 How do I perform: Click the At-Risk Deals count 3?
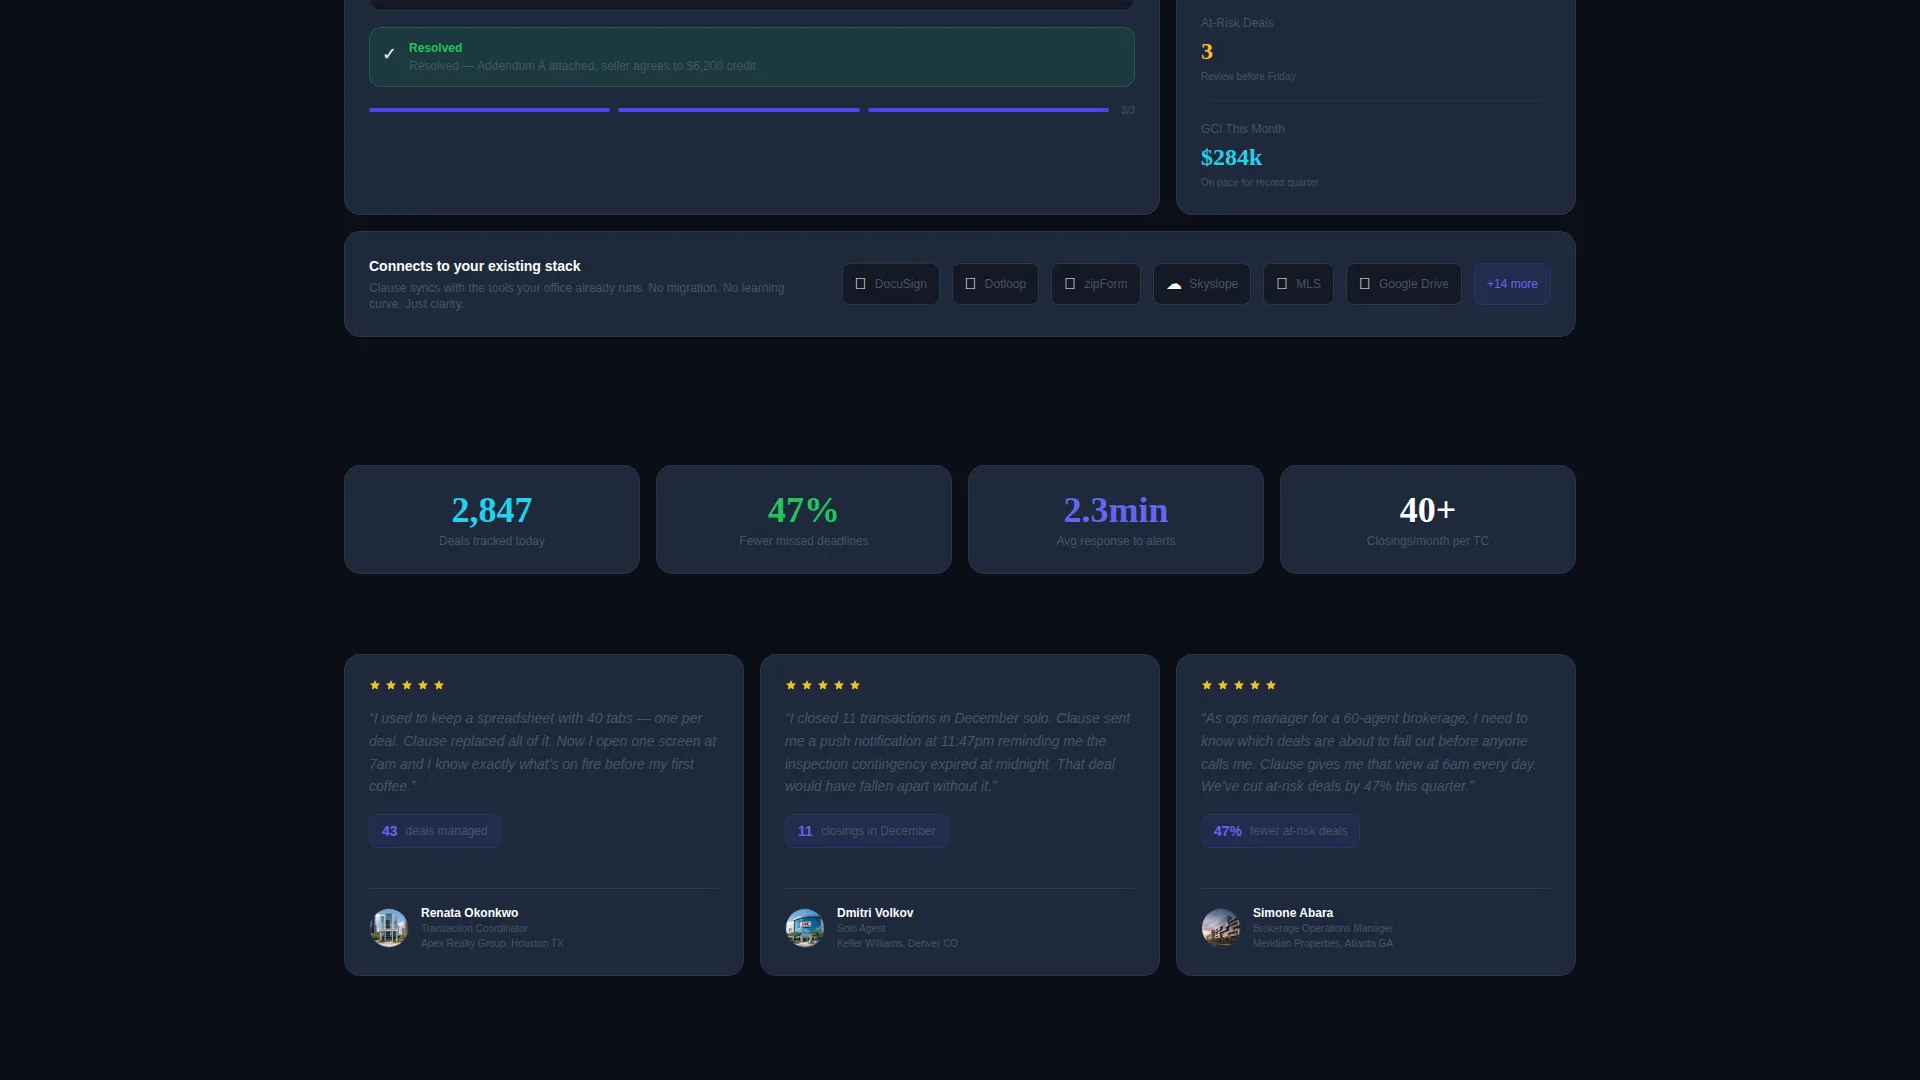pyautogui.click(x=1207, y=52)
